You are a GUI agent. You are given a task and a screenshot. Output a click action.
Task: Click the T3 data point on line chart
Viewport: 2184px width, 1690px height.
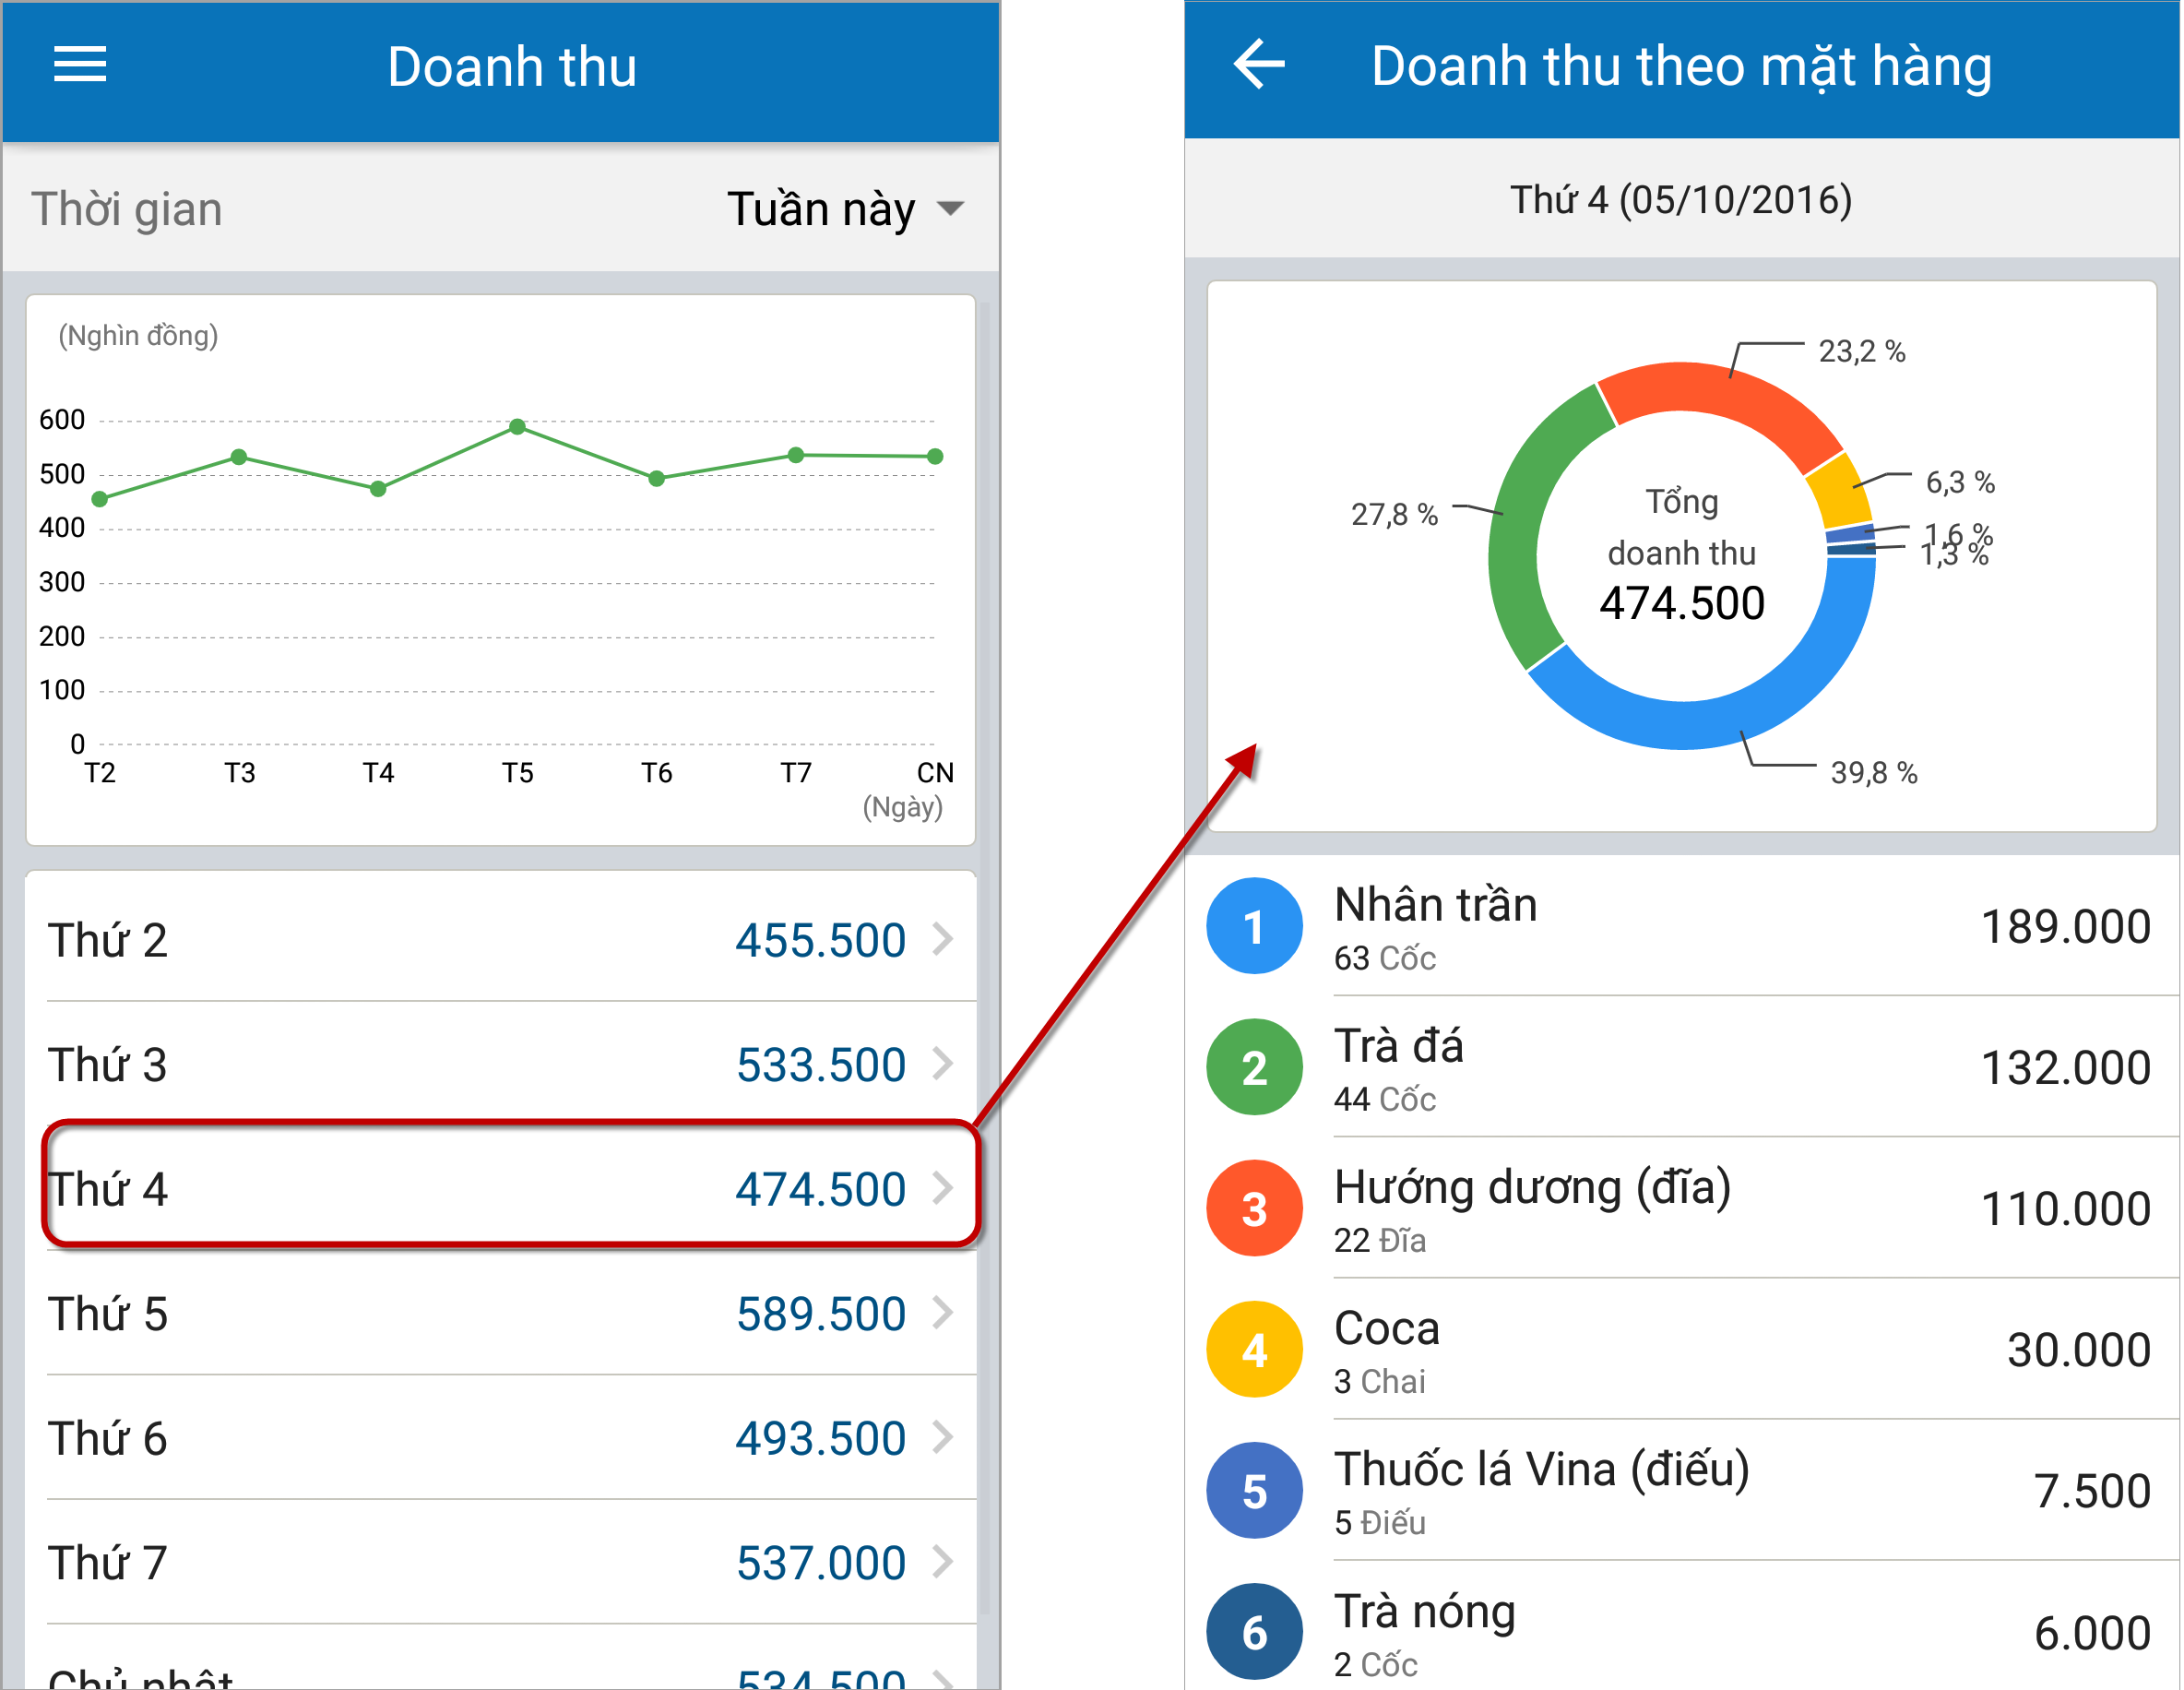tap(239, 457)
